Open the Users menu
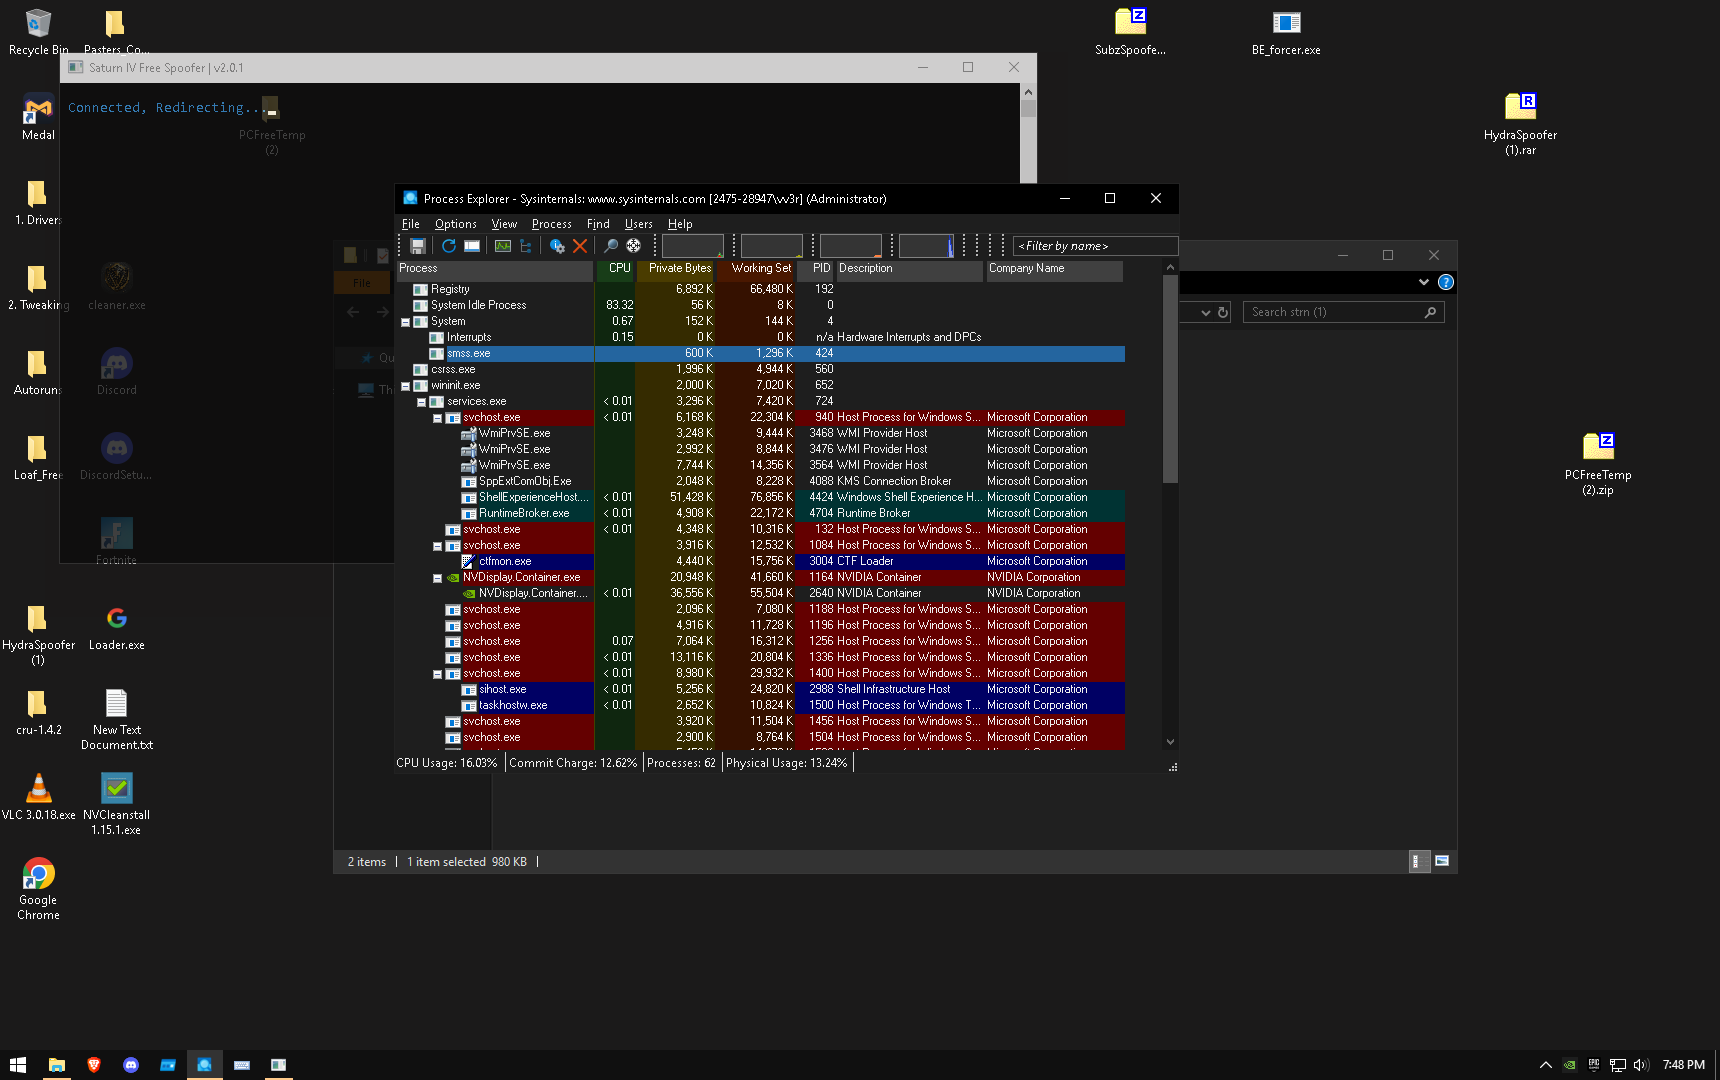The width and height of the screenshot is (1720, 1080). click(638, 224)
